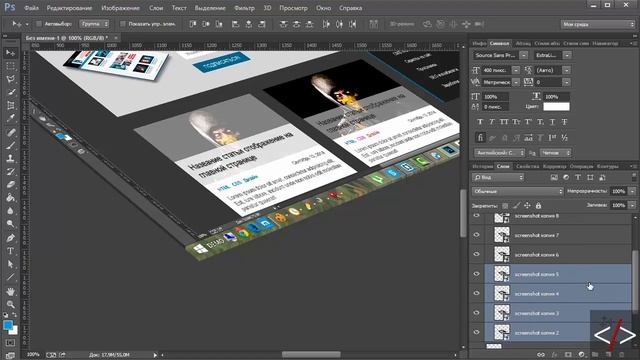Open the layer blend mode Обычные dropdown

518,191
